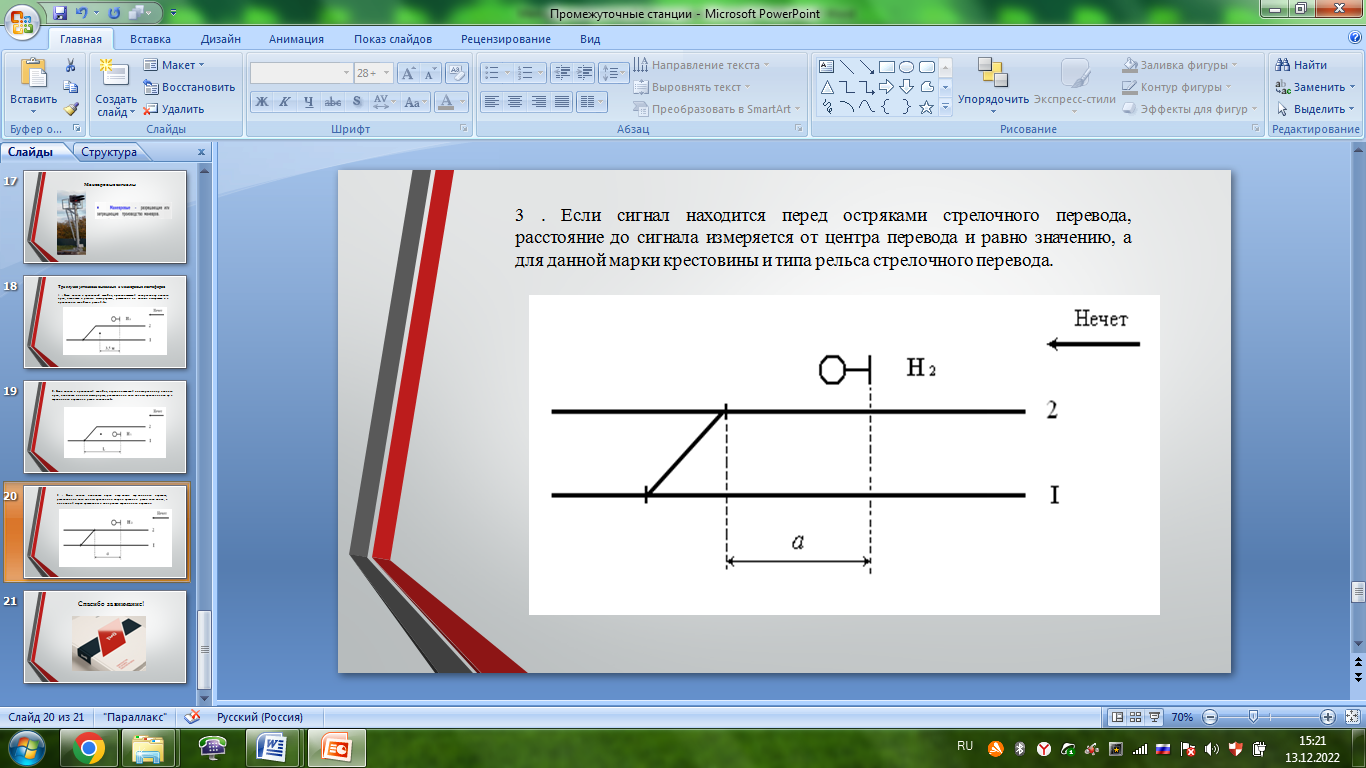Center the text

click(x=515, y=102)
